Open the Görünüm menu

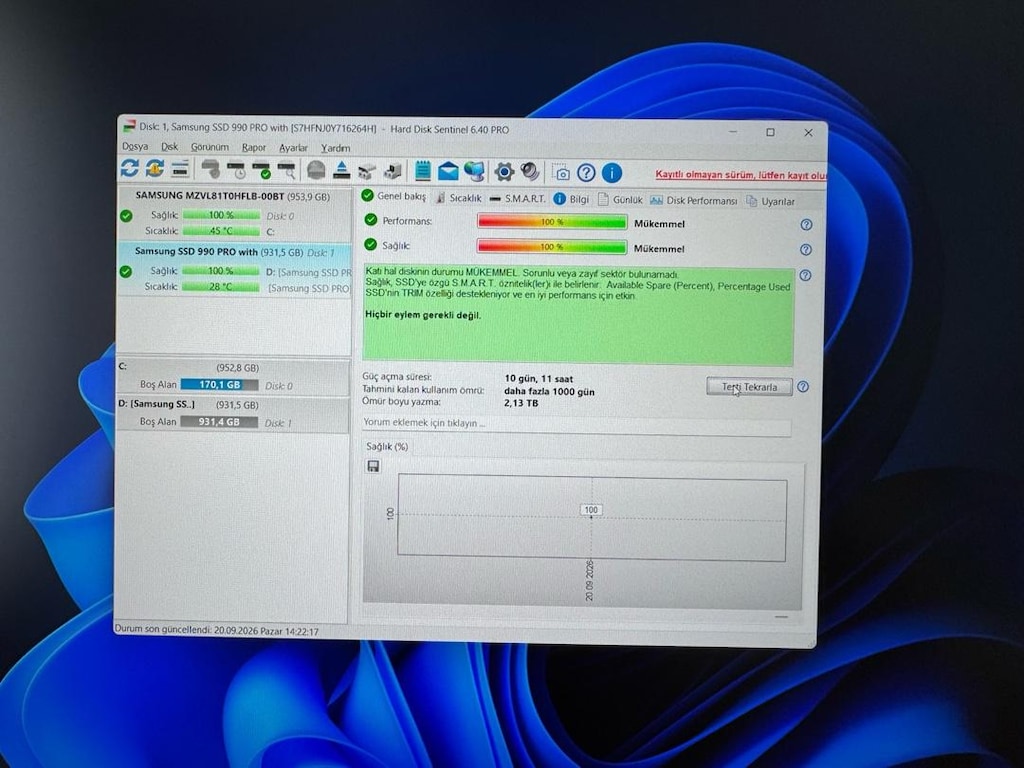[210, 148]
